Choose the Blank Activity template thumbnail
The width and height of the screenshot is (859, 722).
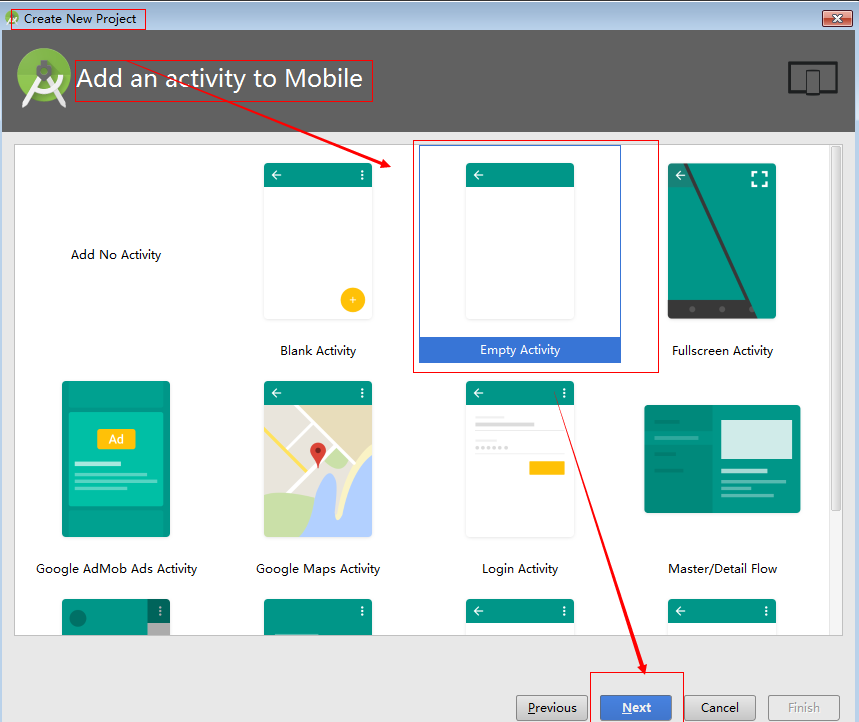(x=318, y=241)
